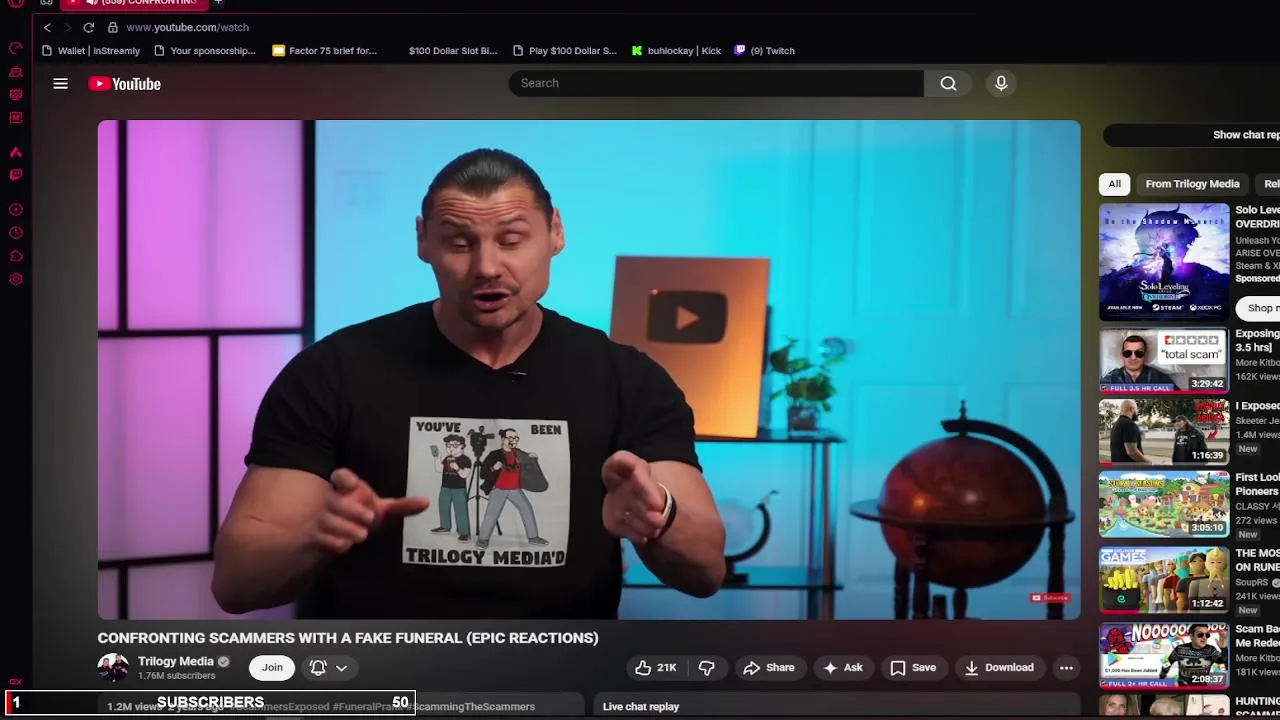Click the 'M' icon in the browser sidebar
This screenshot has width=1280, height=720.
pos(16,117)
